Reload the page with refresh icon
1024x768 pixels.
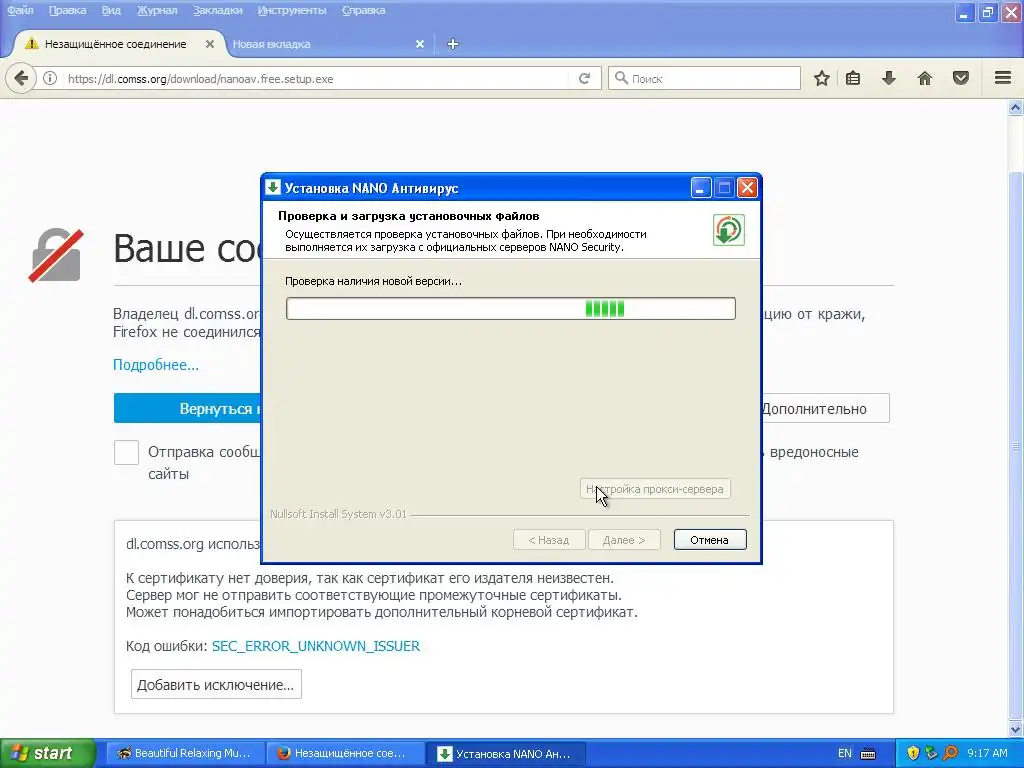pyautogui.click(x=584, y=78)
